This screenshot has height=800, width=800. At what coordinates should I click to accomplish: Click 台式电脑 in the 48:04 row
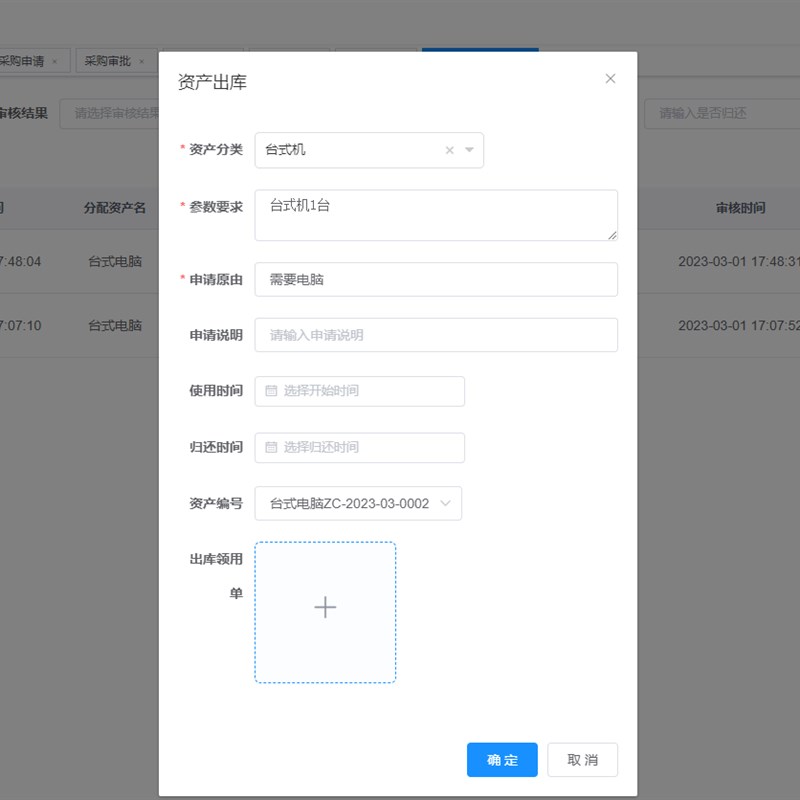click(115, 262)
